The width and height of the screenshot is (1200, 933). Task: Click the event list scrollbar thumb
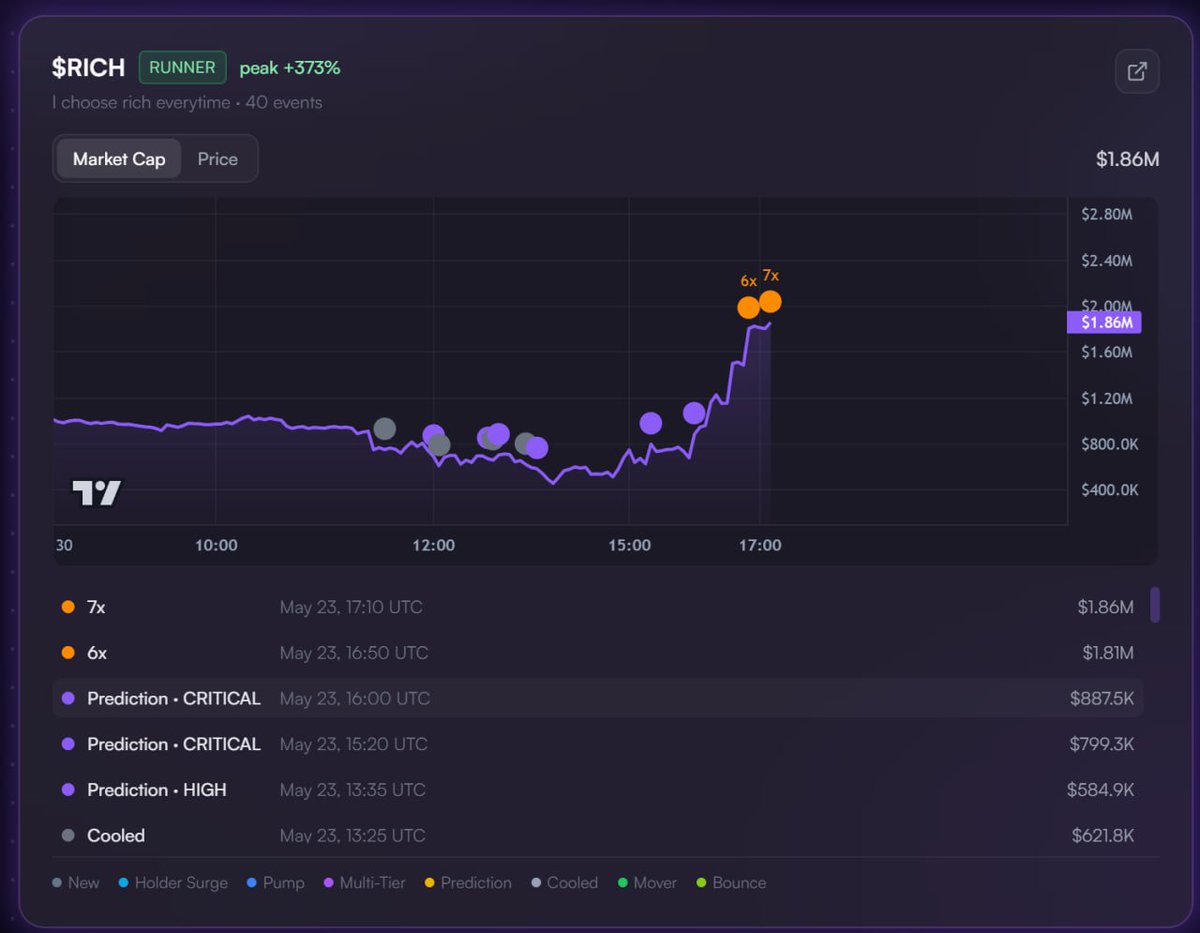1155,605
